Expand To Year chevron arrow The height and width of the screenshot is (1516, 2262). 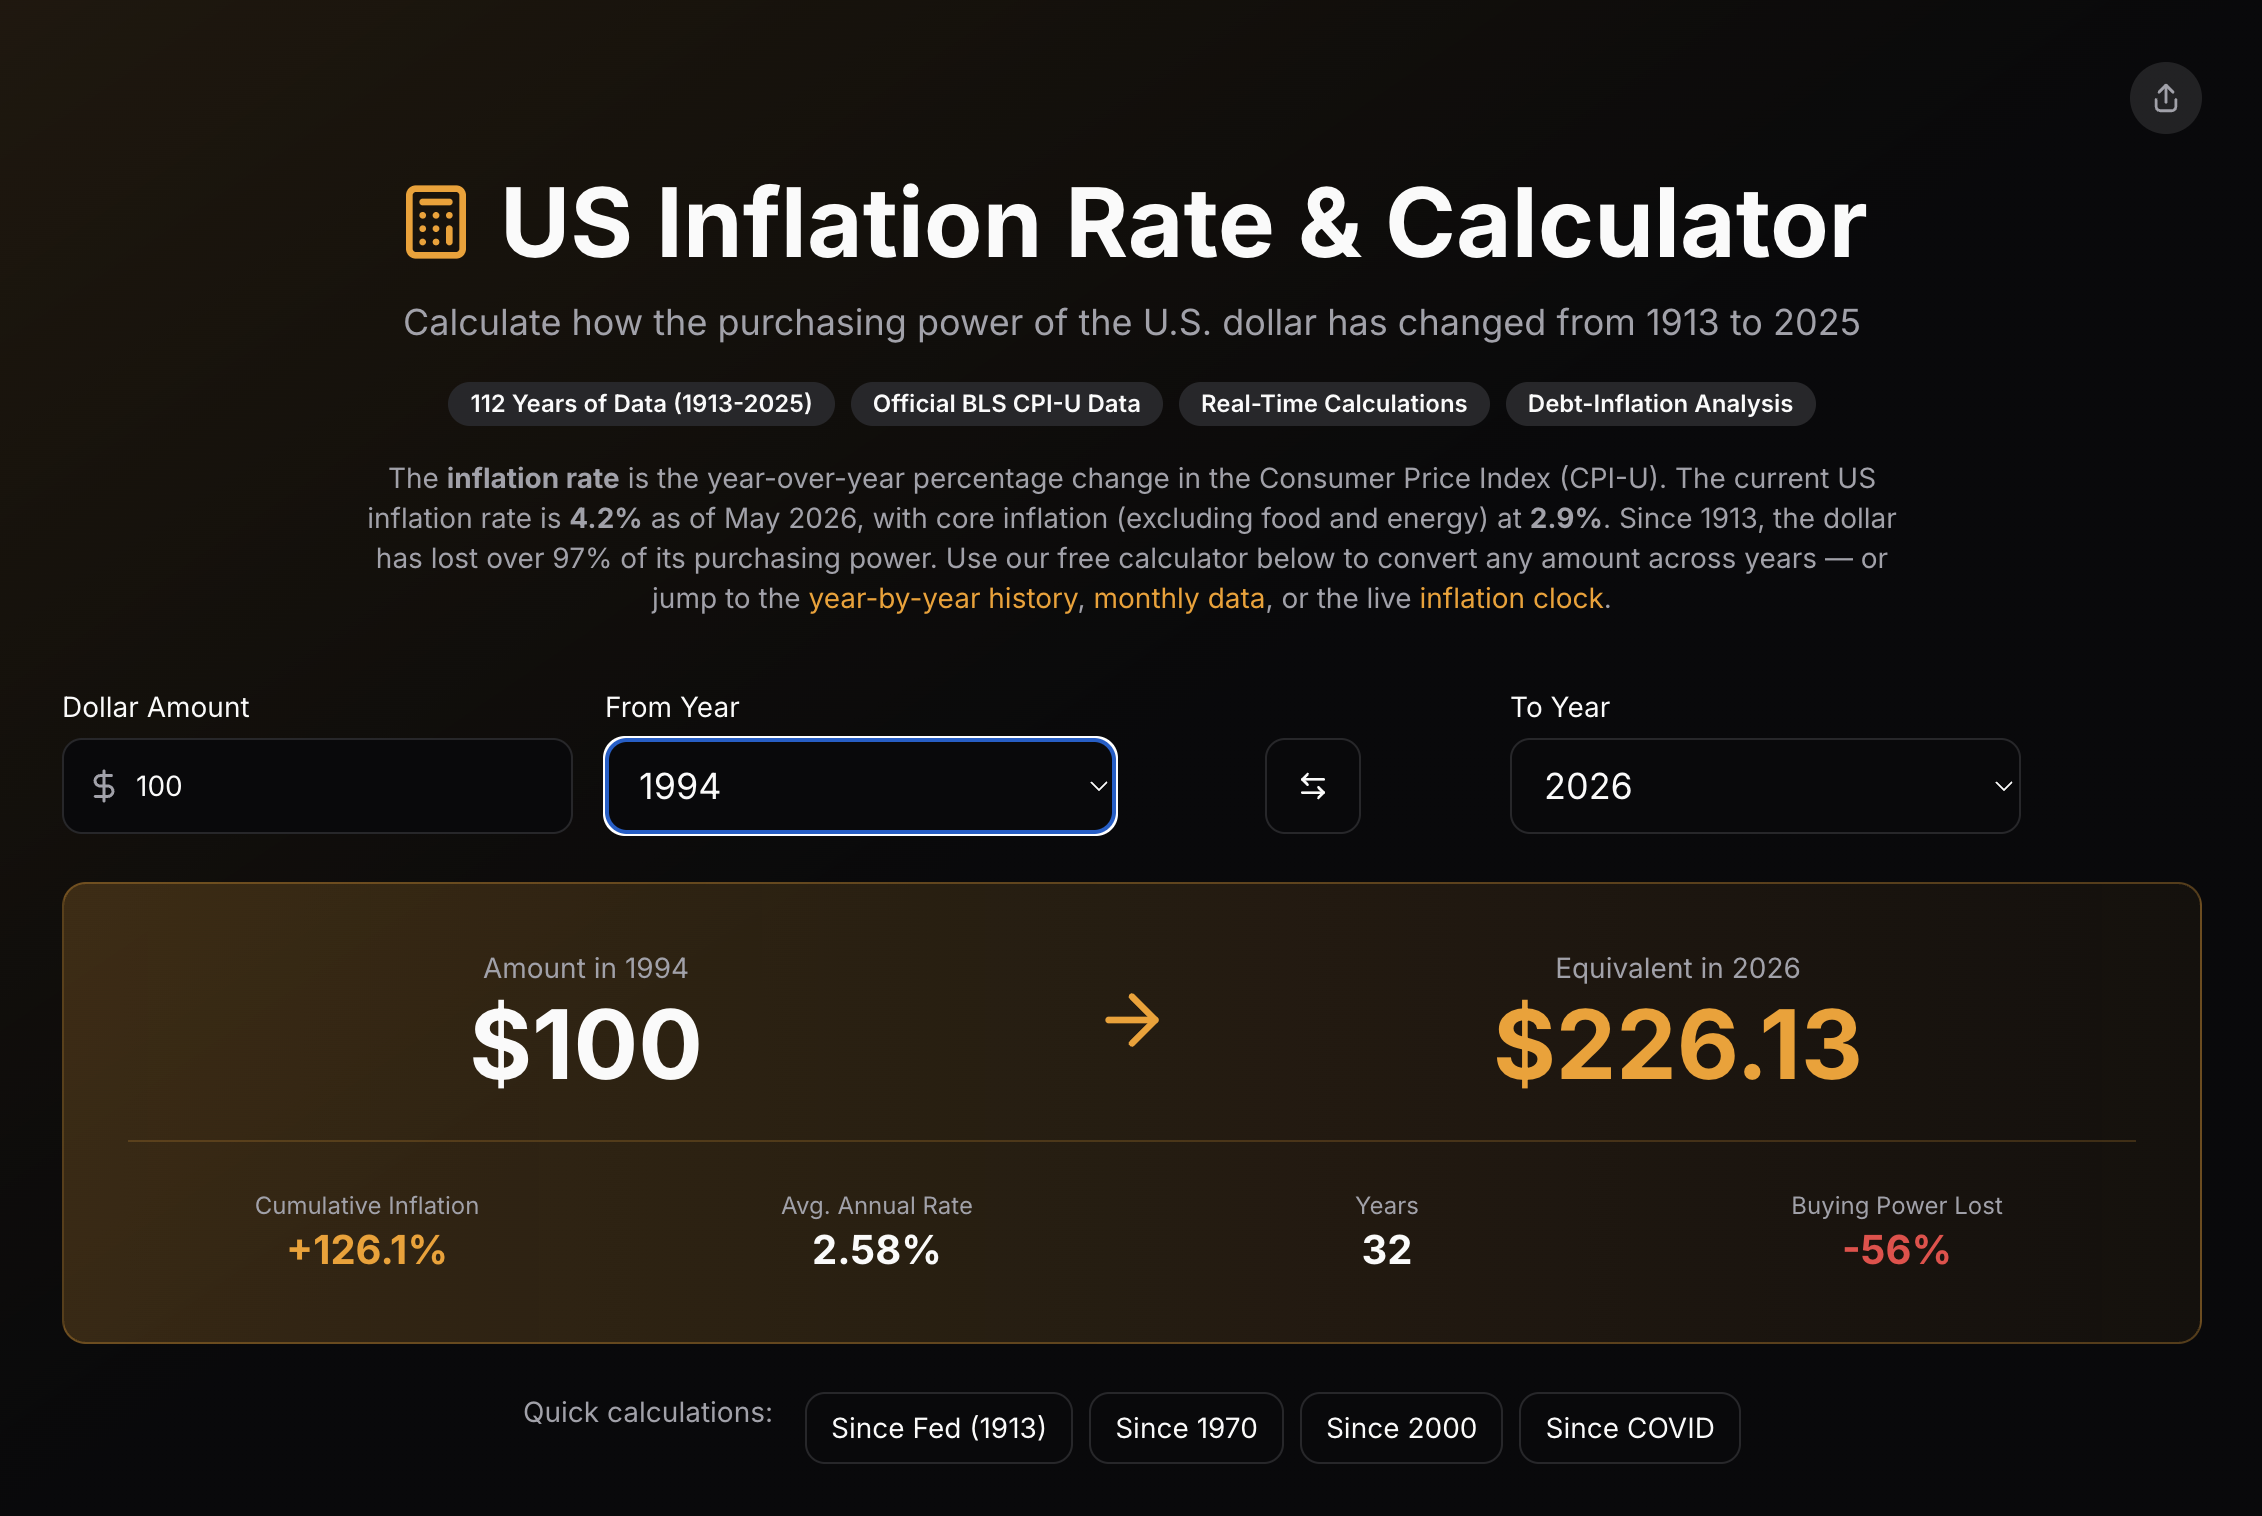2003,786
